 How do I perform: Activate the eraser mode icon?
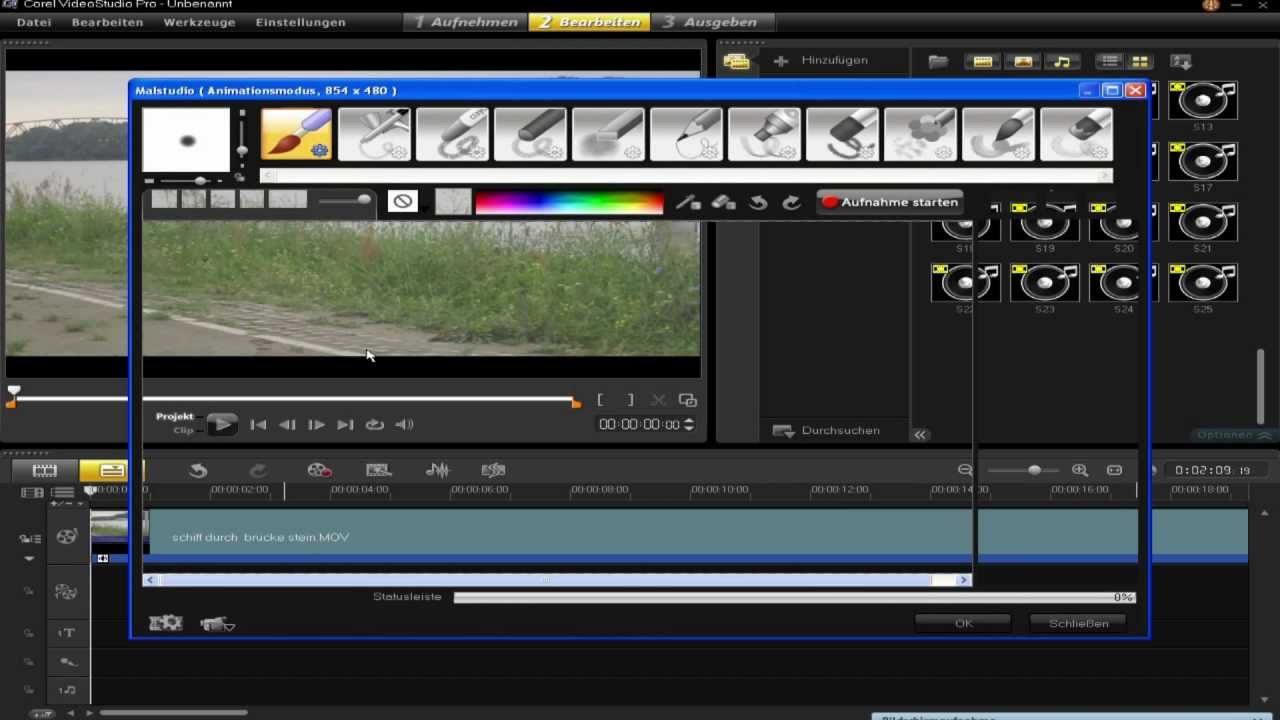[x=723, y=202]
